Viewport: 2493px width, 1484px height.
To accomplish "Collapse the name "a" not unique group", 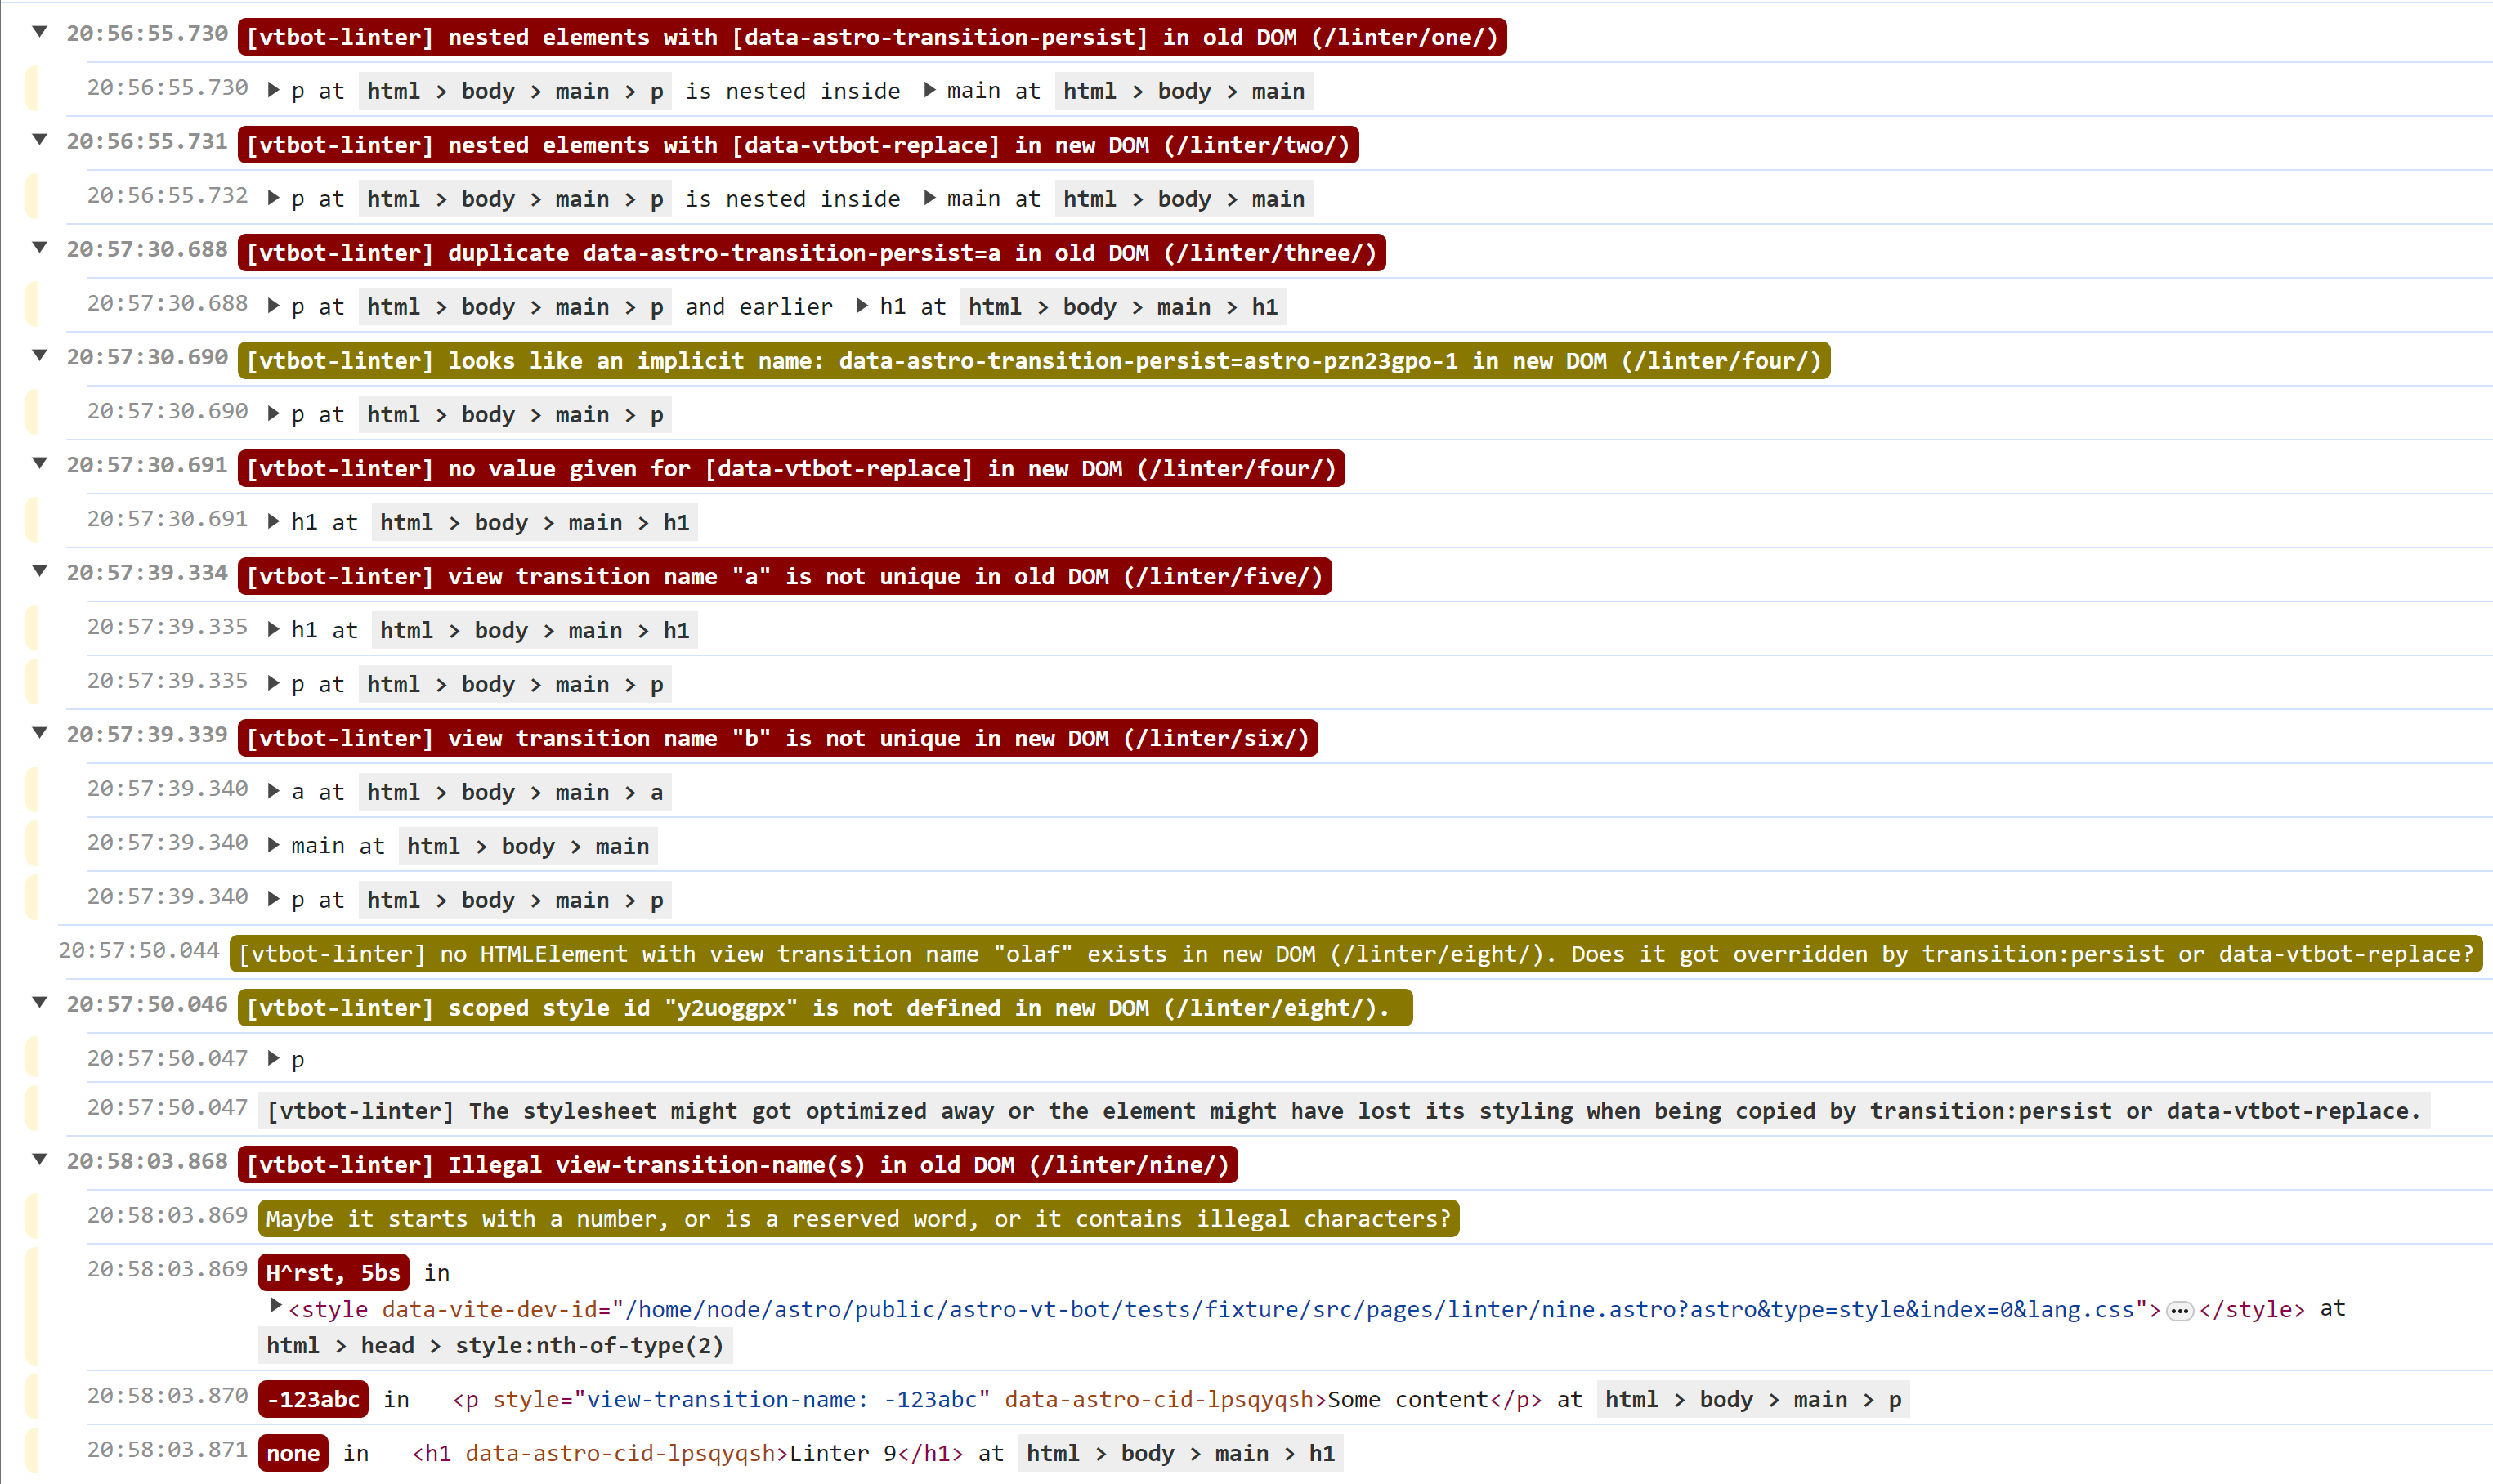I will pyautogui.click(x=40, y=572).
